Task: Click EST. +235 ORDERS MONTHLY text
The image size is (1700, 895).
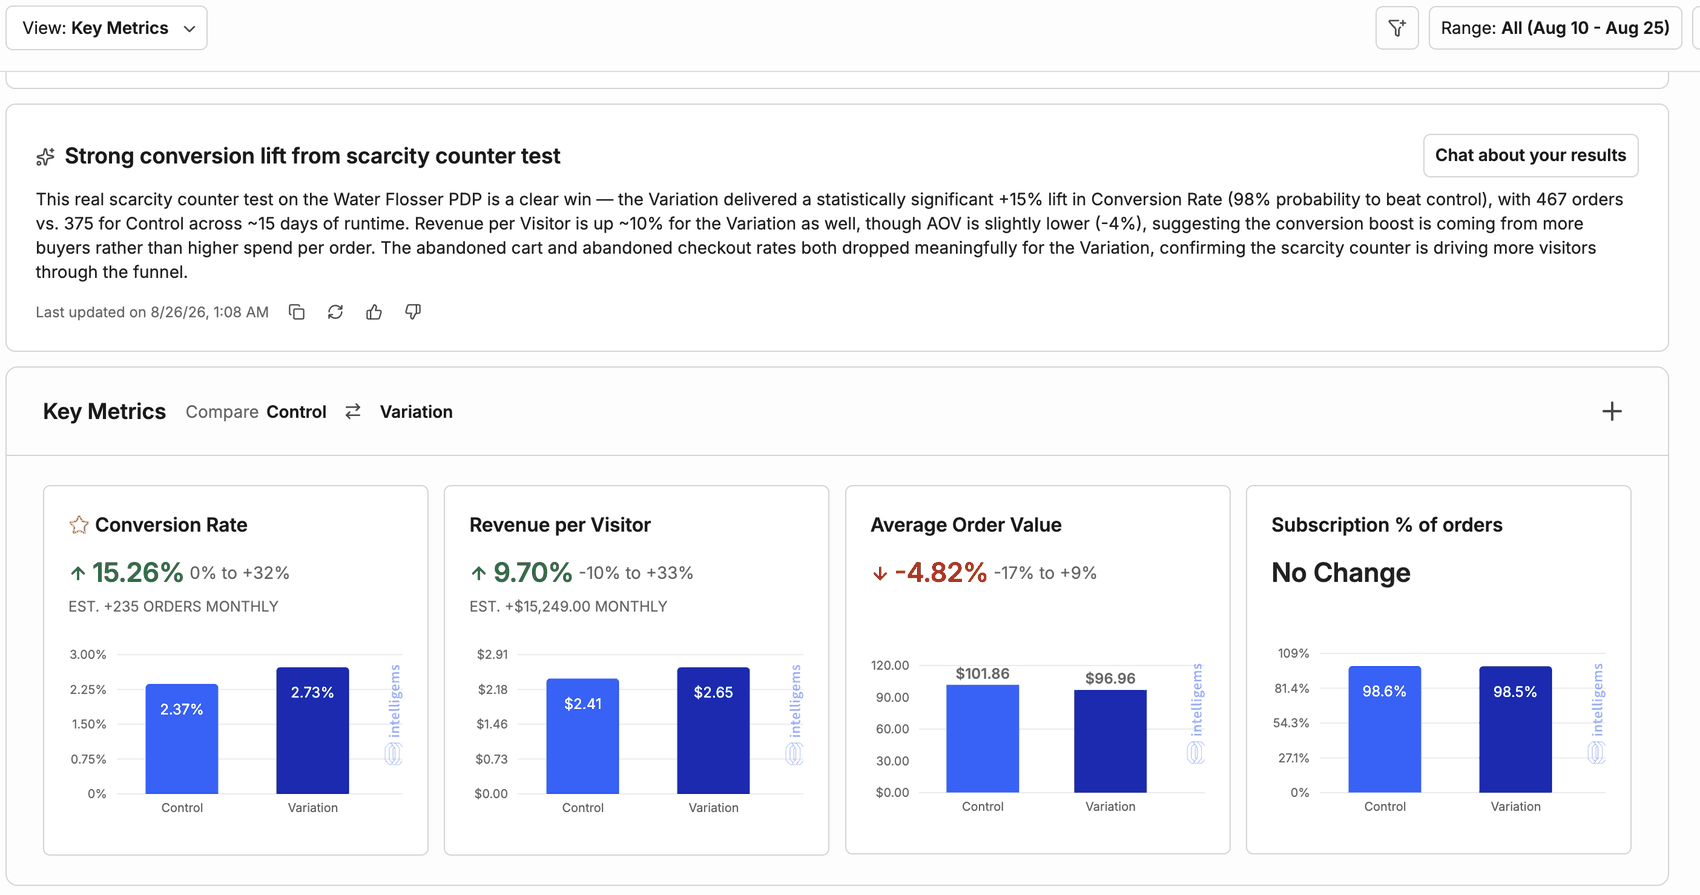Action: click(x=174, y=607)
